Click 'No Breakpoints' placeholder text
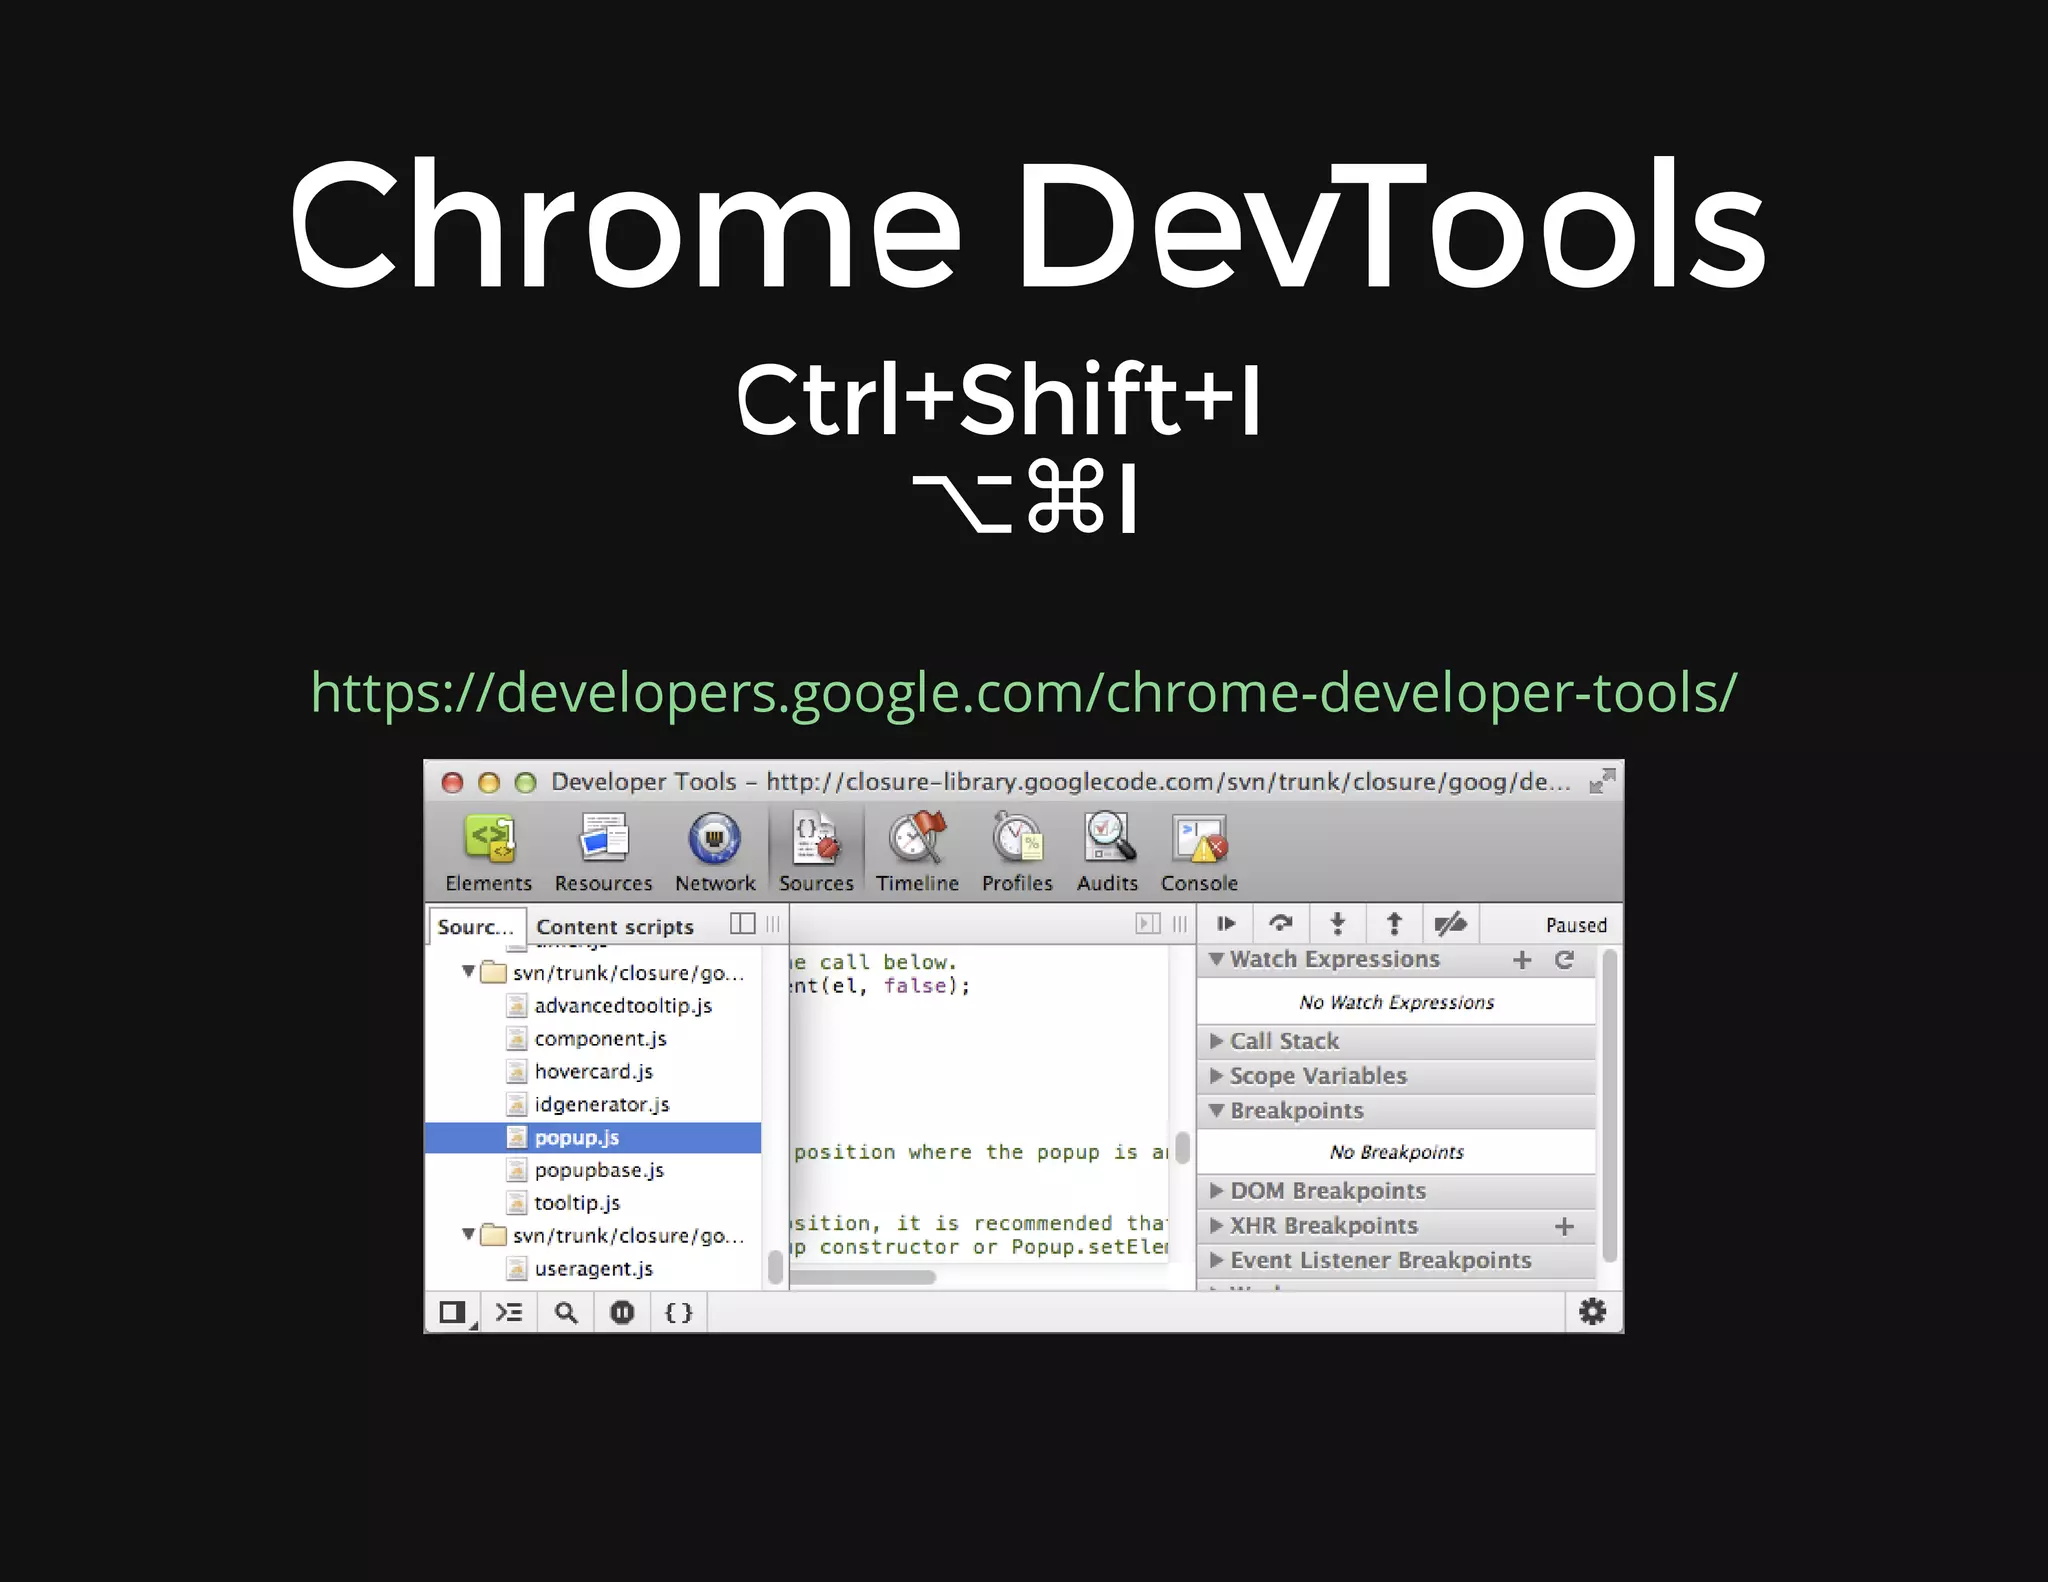The image size is (2048, 1582). tap(1396, 1152)
